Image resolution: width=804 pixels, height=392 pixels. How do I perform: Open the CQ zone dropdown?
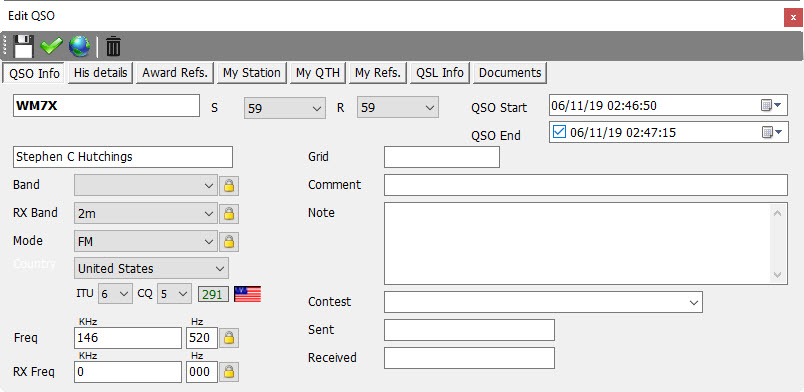[183, 294]
